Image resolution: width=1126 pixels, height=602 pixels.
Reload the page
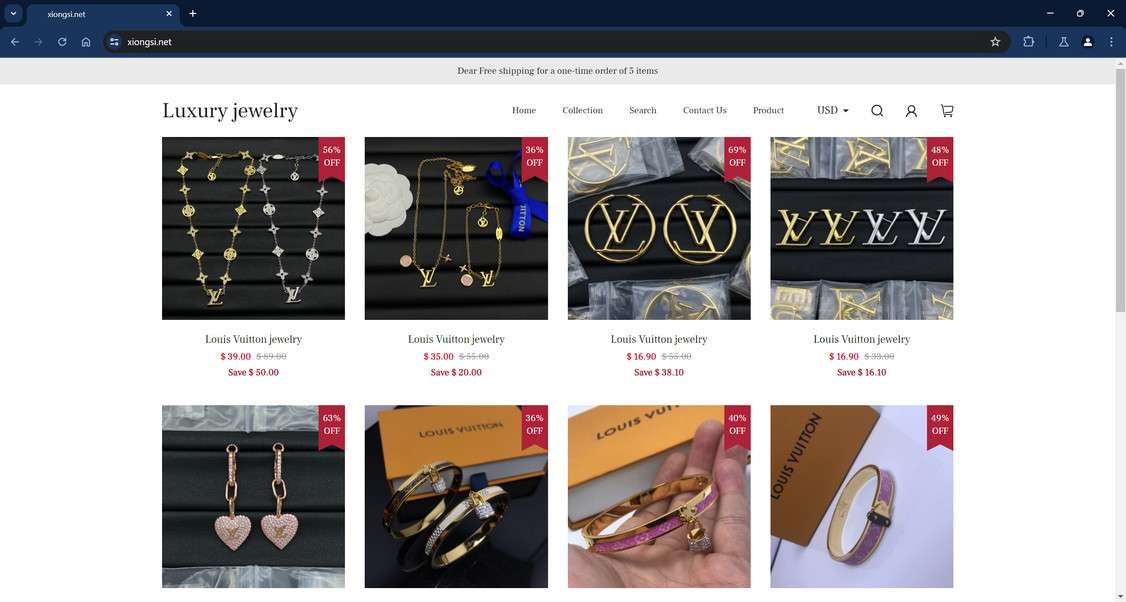[62, 42]
